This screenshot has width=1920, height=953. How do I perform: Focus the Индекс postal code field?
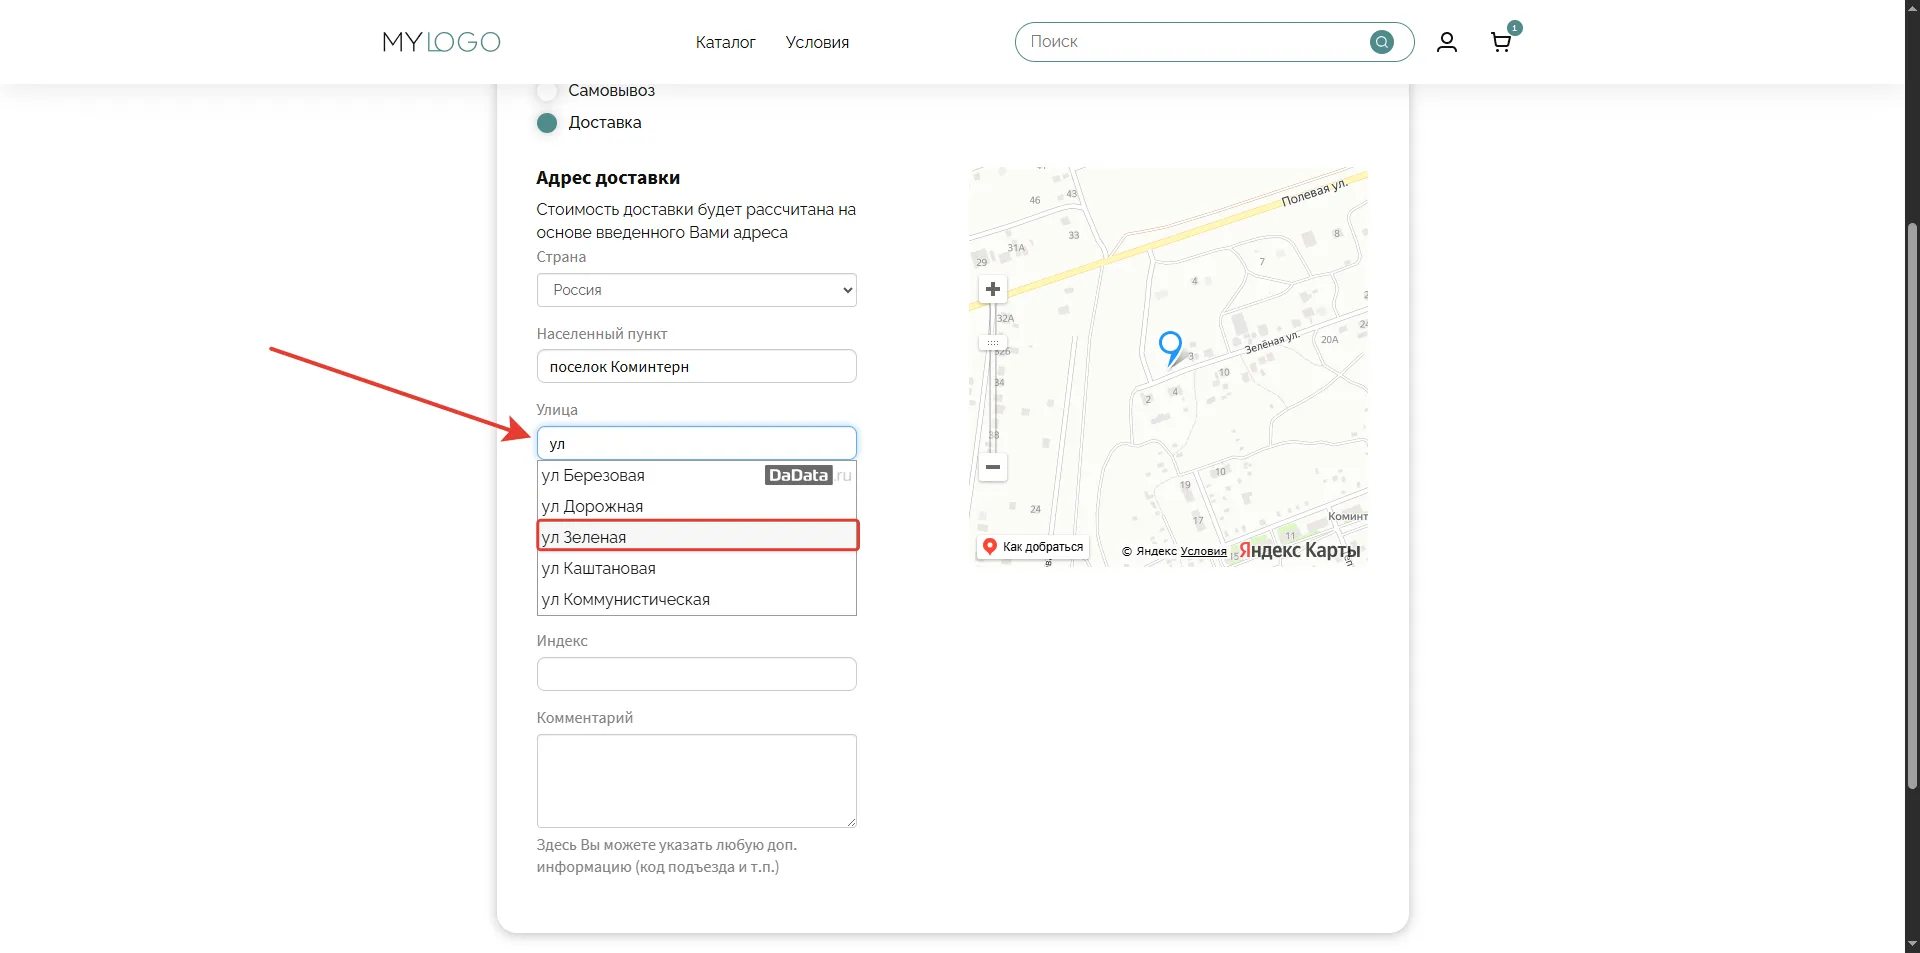696,674
